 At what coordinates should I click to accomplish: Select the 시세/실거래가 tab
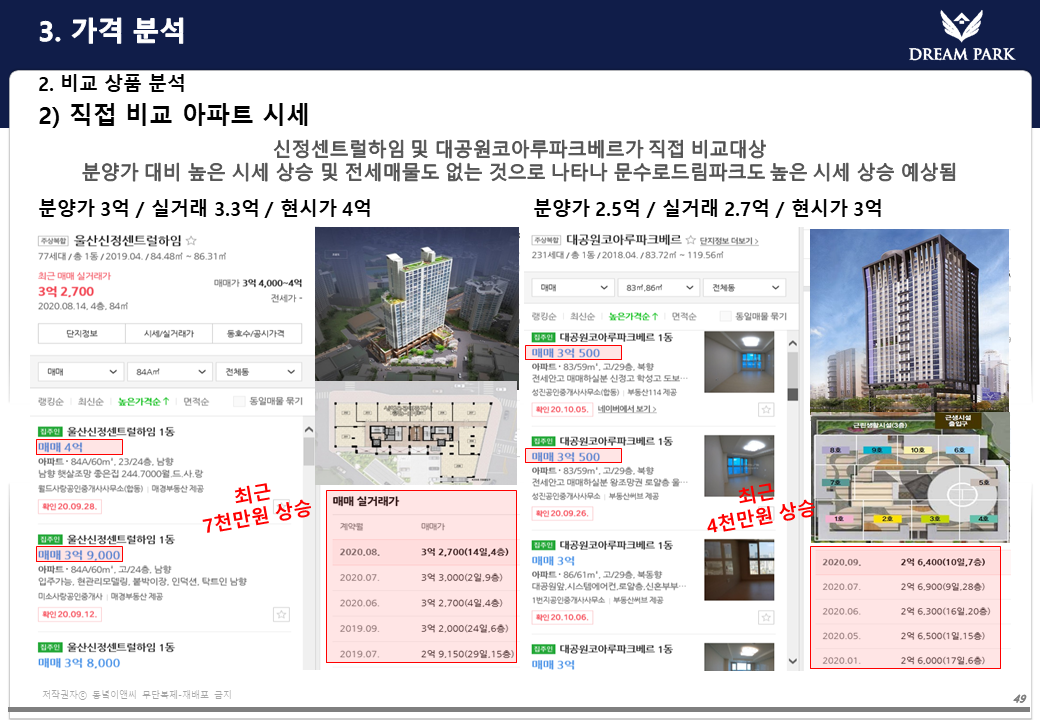[x=169, y=333]
